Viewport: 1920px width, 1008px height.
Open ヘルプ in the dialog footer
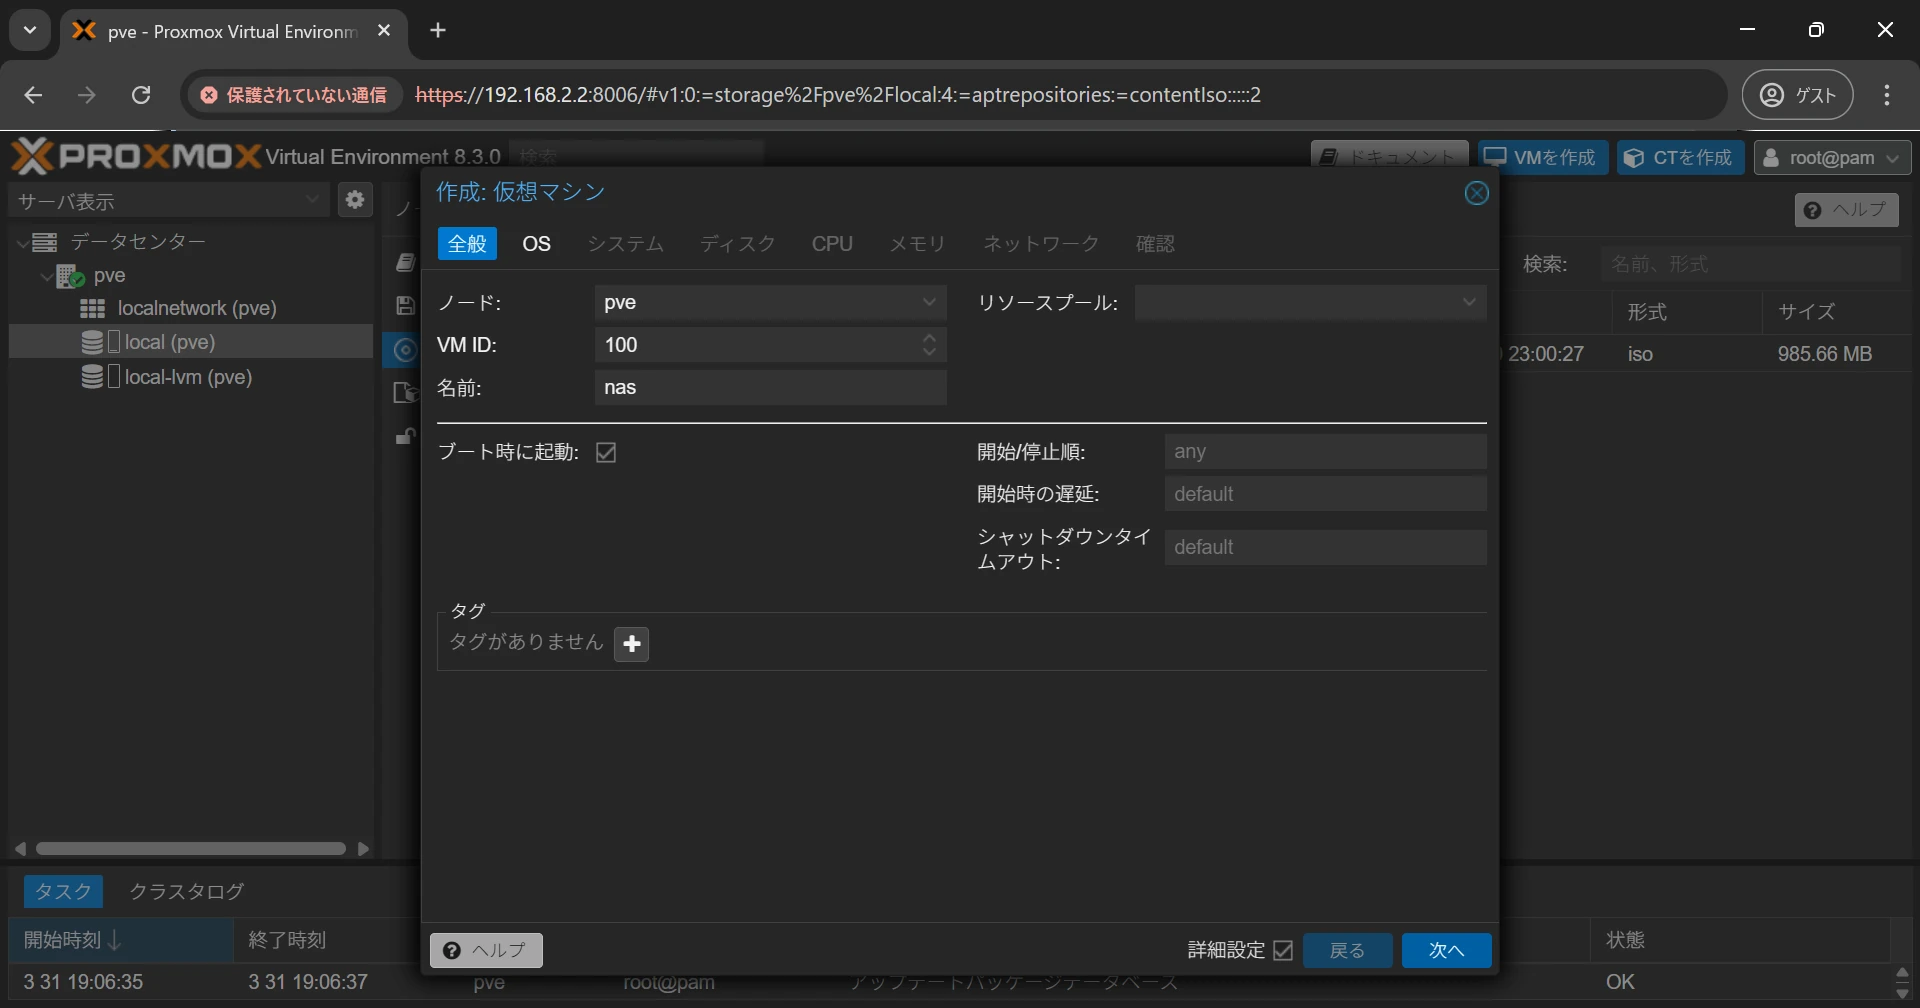[486, 950]
